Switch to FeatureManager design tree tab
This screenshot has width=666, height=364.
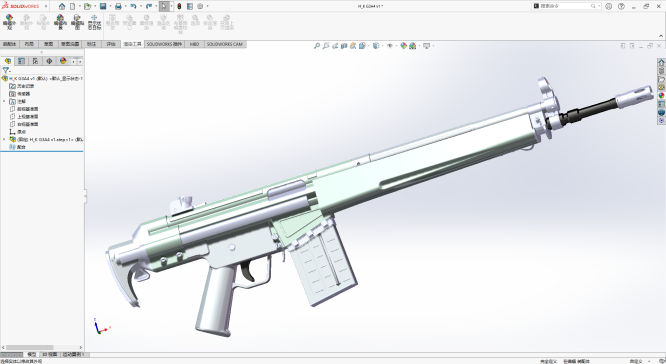[8, 61]
